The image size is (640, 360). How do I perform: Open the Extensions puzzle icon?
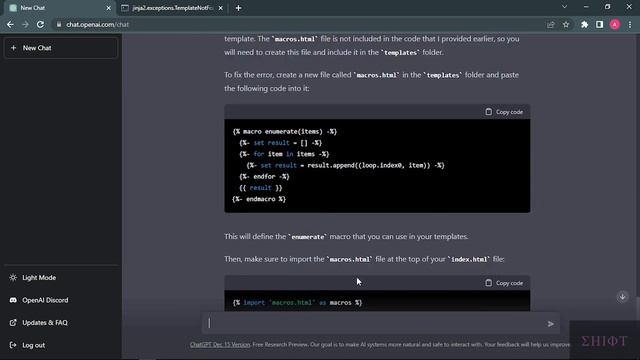(584, 24)
